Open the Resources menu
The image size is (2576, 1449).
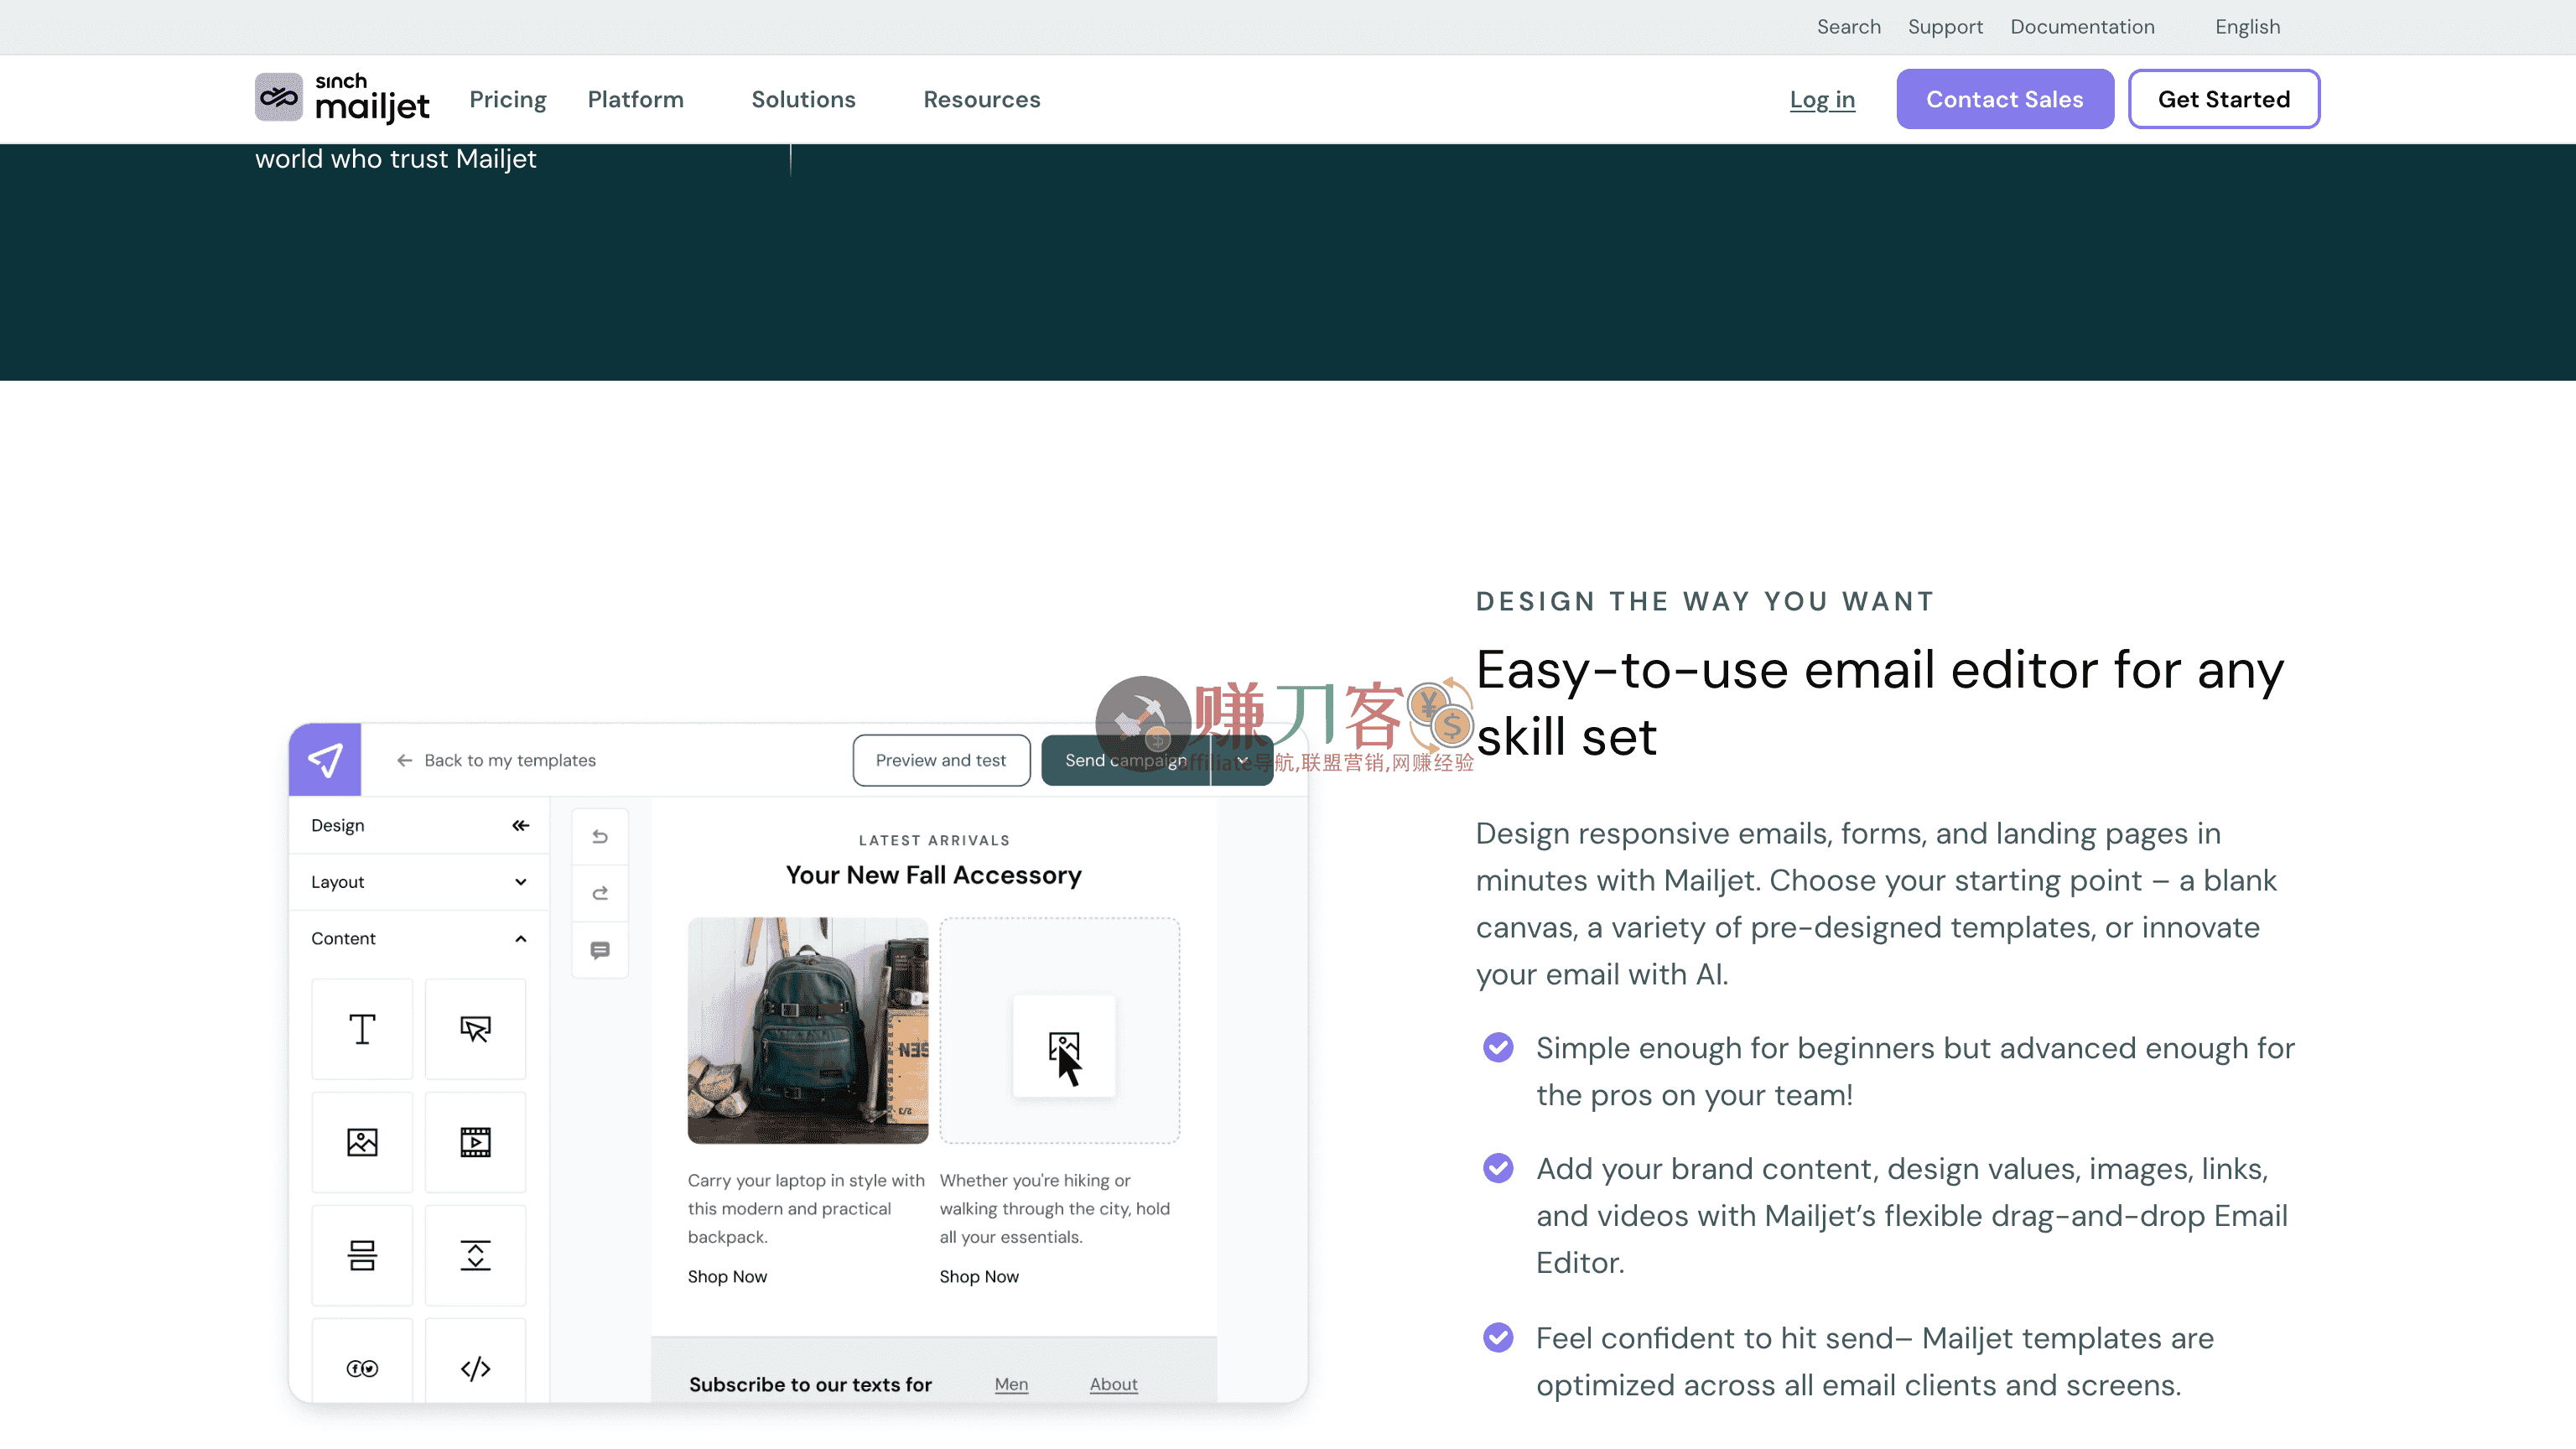coord(981,99)
